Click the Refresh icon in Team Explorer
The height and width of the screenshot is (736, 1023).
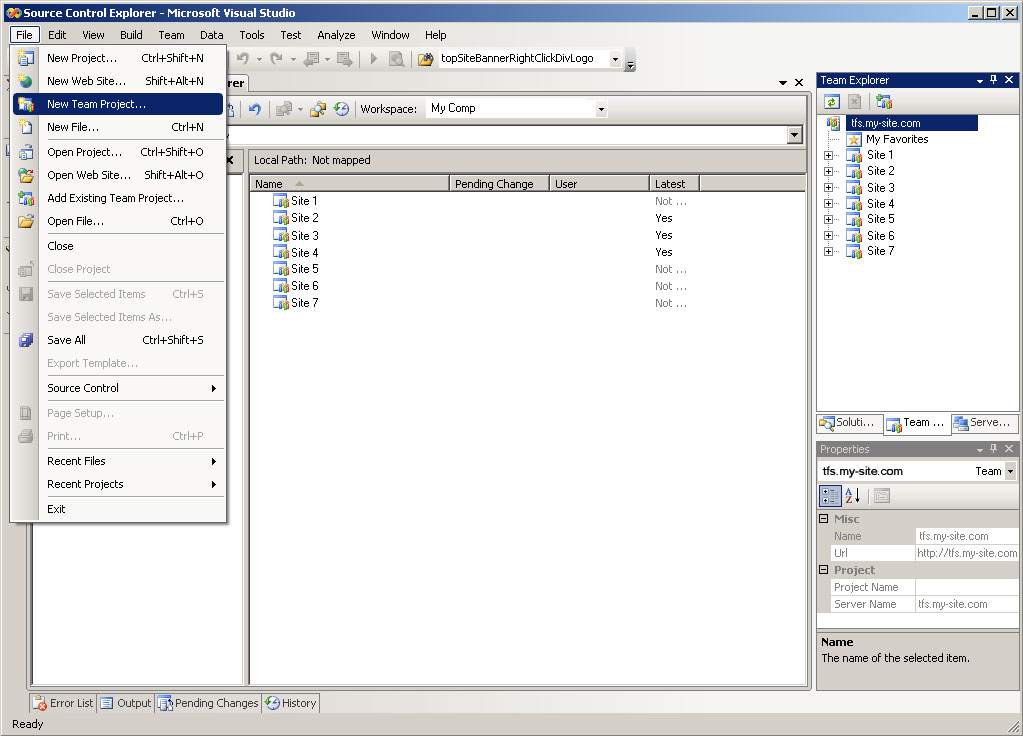click(831, 101)
